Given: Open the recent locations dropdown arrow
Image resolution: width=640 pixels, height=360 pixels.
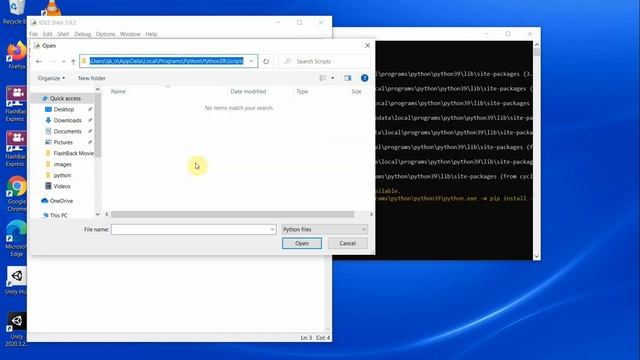Looking at the screenshot, I should click(x=64, y=62).
